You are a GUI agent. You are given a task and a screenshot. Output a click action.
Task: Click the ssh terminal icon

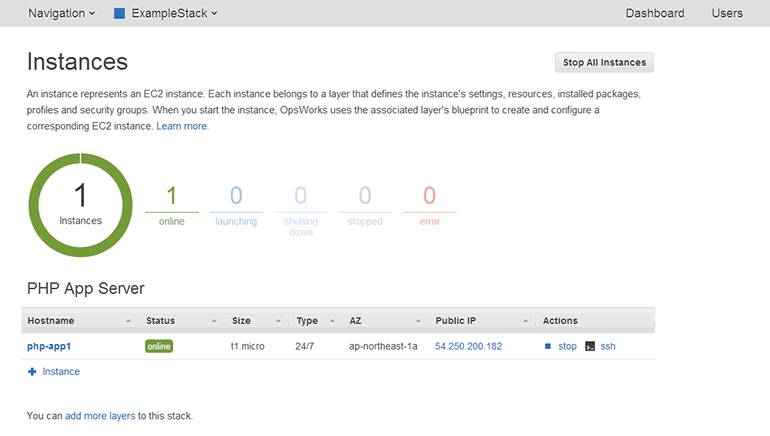[590, 346]
